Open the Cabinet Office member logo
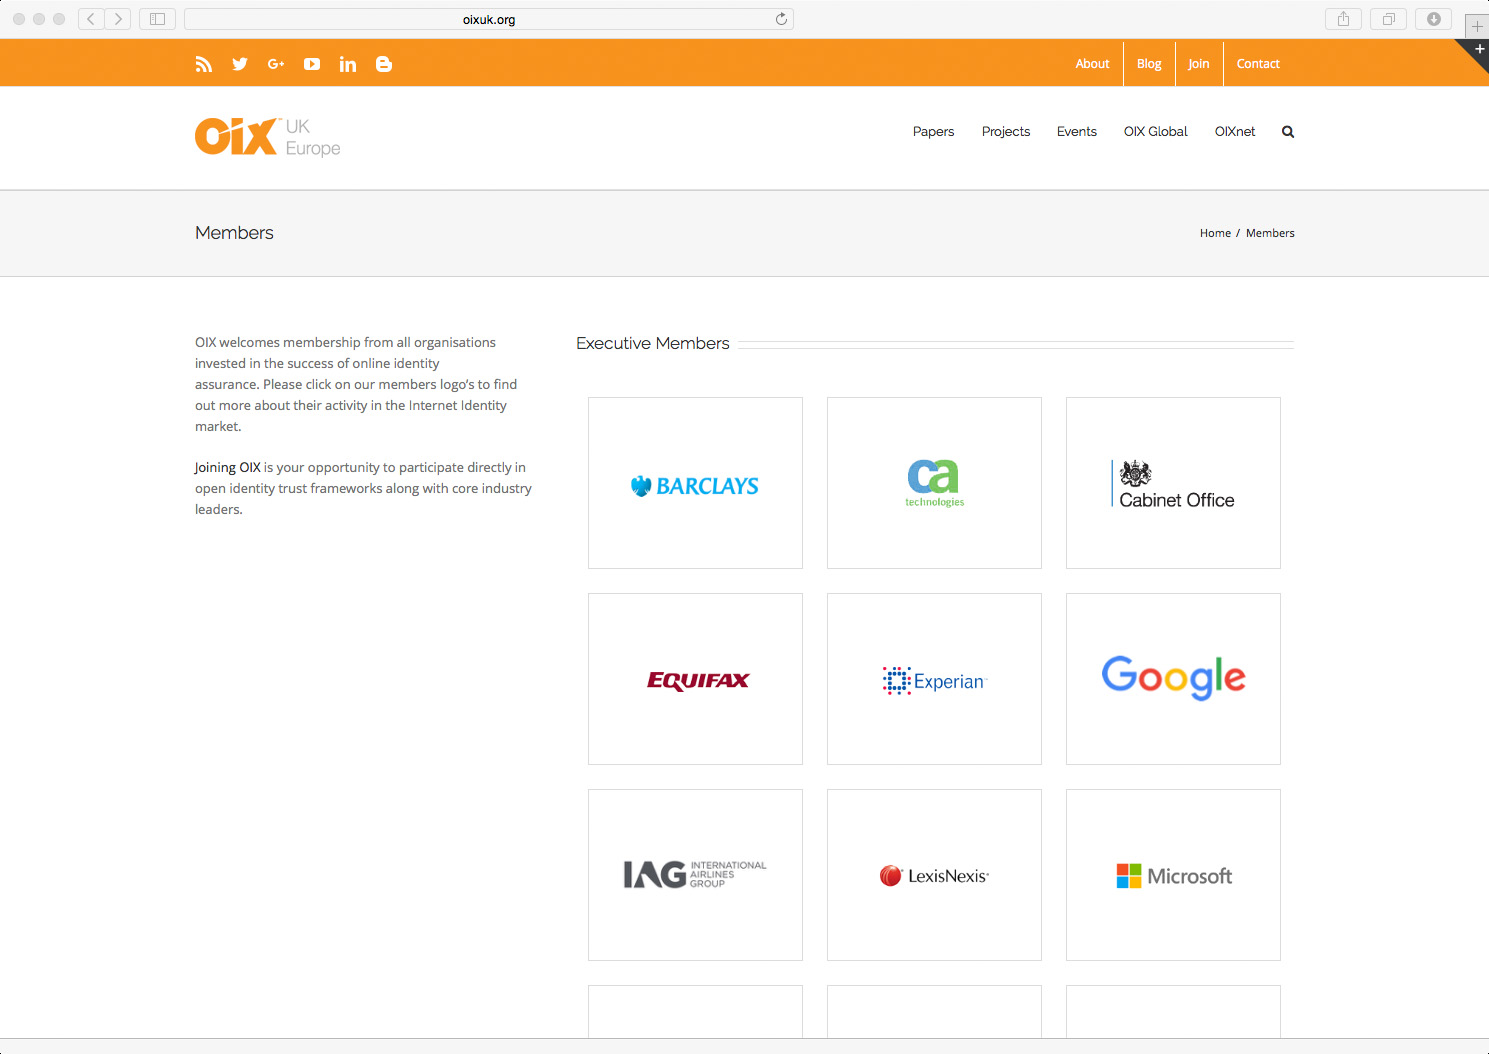Screen dimensions: 1489x1054 point(1173,483)
